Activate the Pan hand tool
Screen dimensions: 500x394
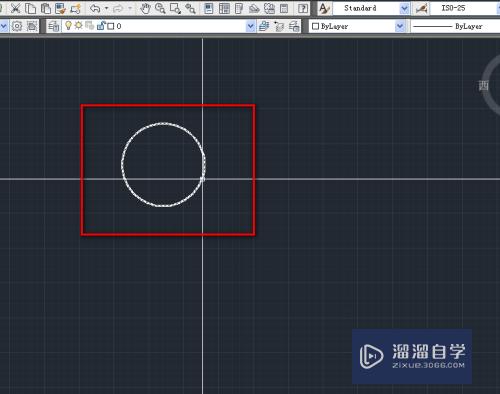[145, 8]
